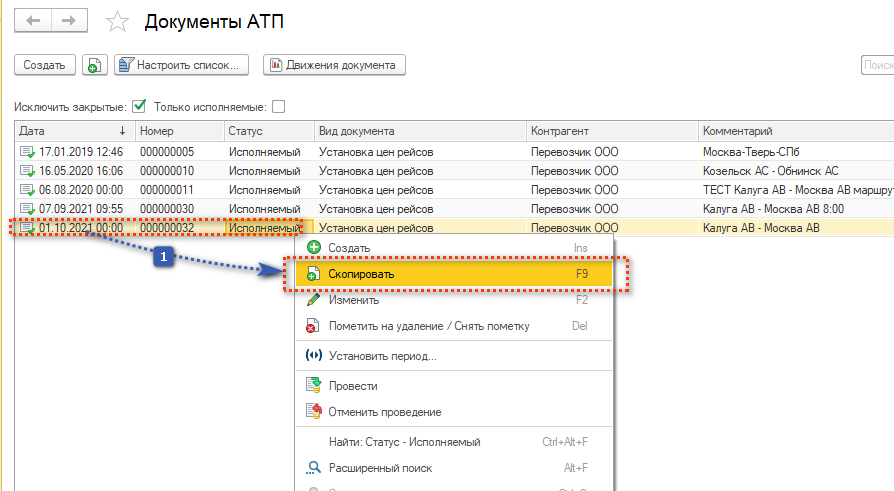Screen dimensions: 894x491
Task: Uncheck the Исключить закрытые checkbox
Action: [x=139, y=107]
